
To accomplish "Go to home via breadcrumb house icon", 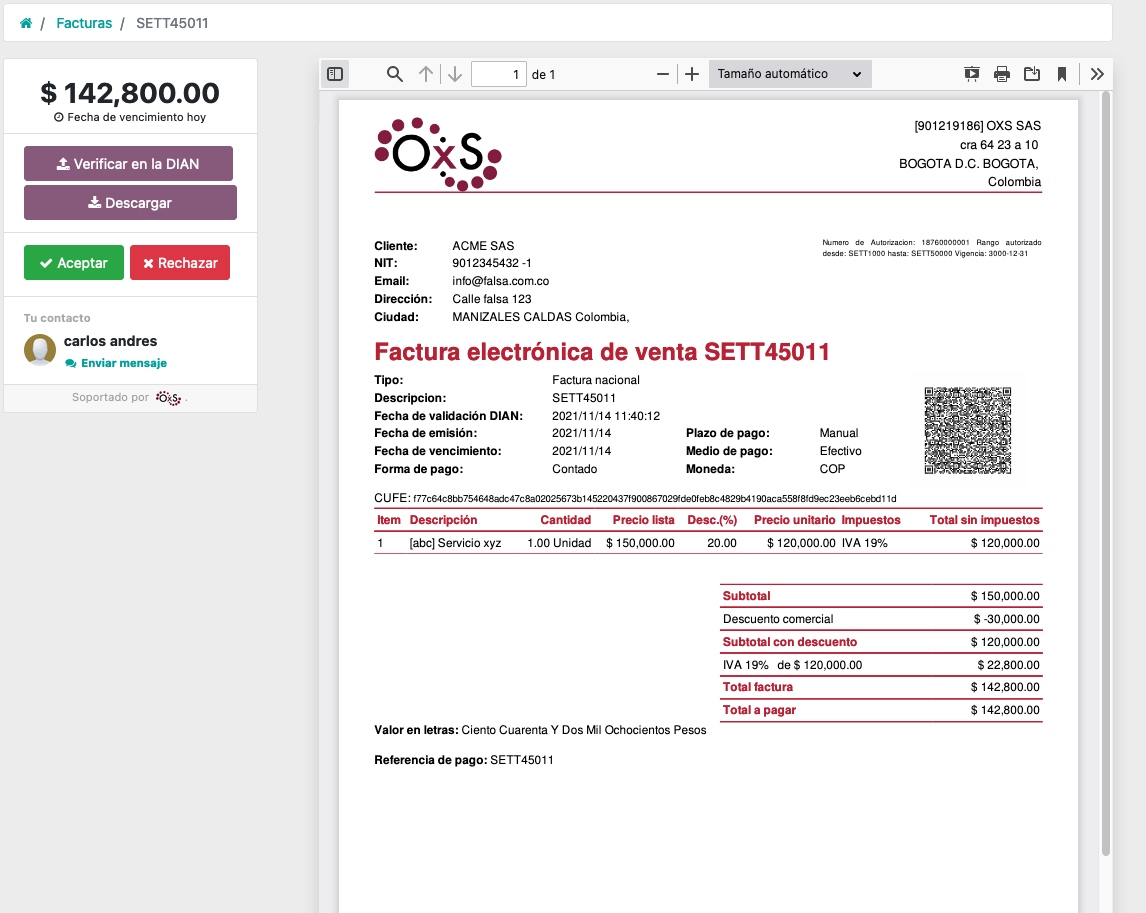I will [x=26, y=23].
